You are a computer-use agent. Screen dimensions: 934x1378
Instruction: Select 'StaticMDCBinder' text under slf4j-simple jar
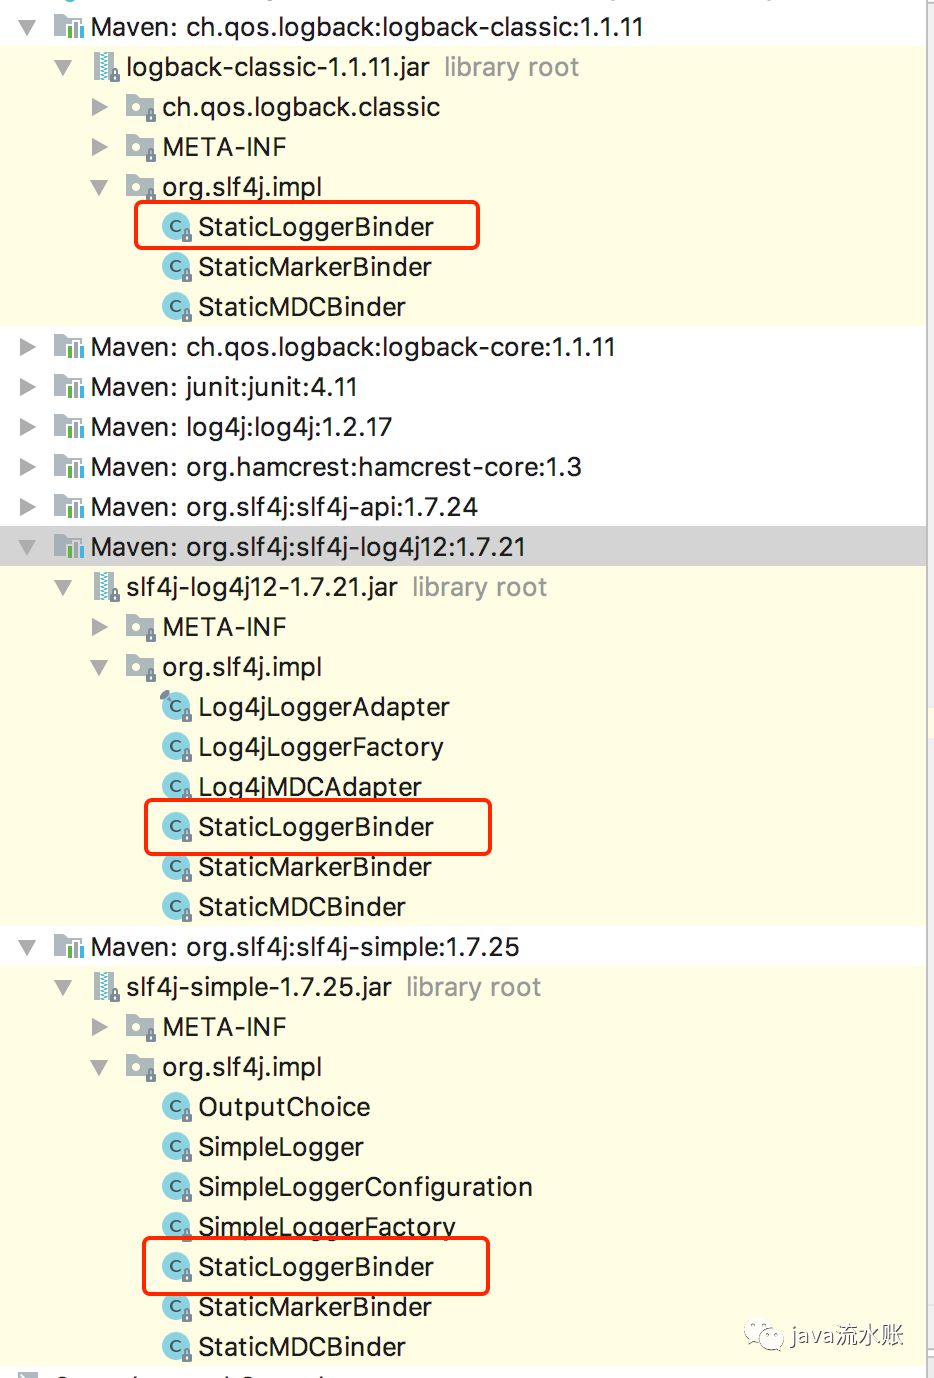click(x=302, y=1347)
